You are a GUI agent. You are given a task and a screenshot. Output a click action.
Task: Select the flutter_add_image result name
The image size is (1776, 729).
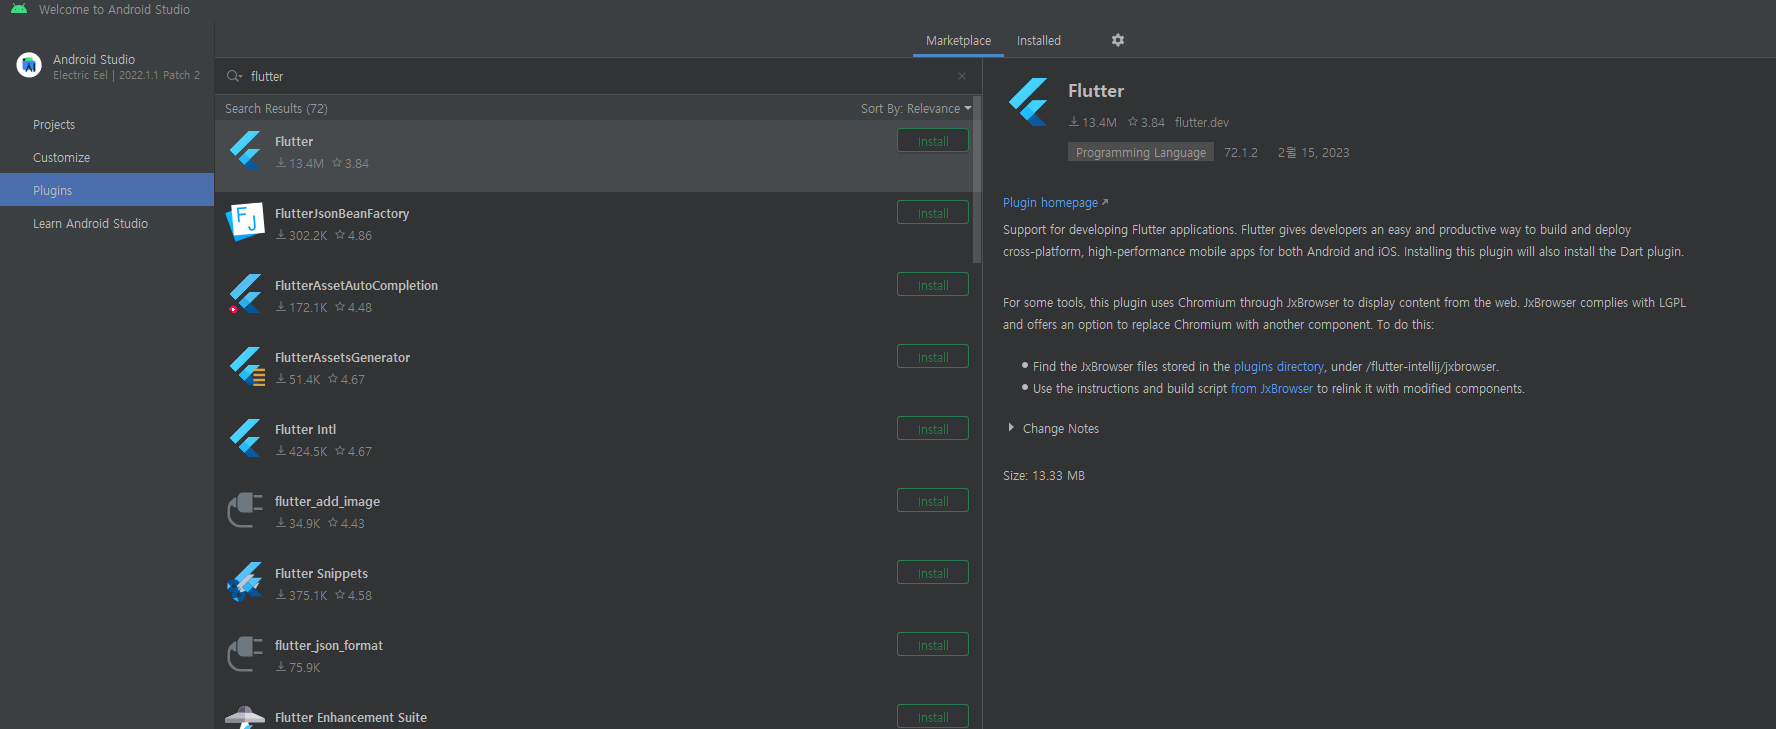point(327,502)
